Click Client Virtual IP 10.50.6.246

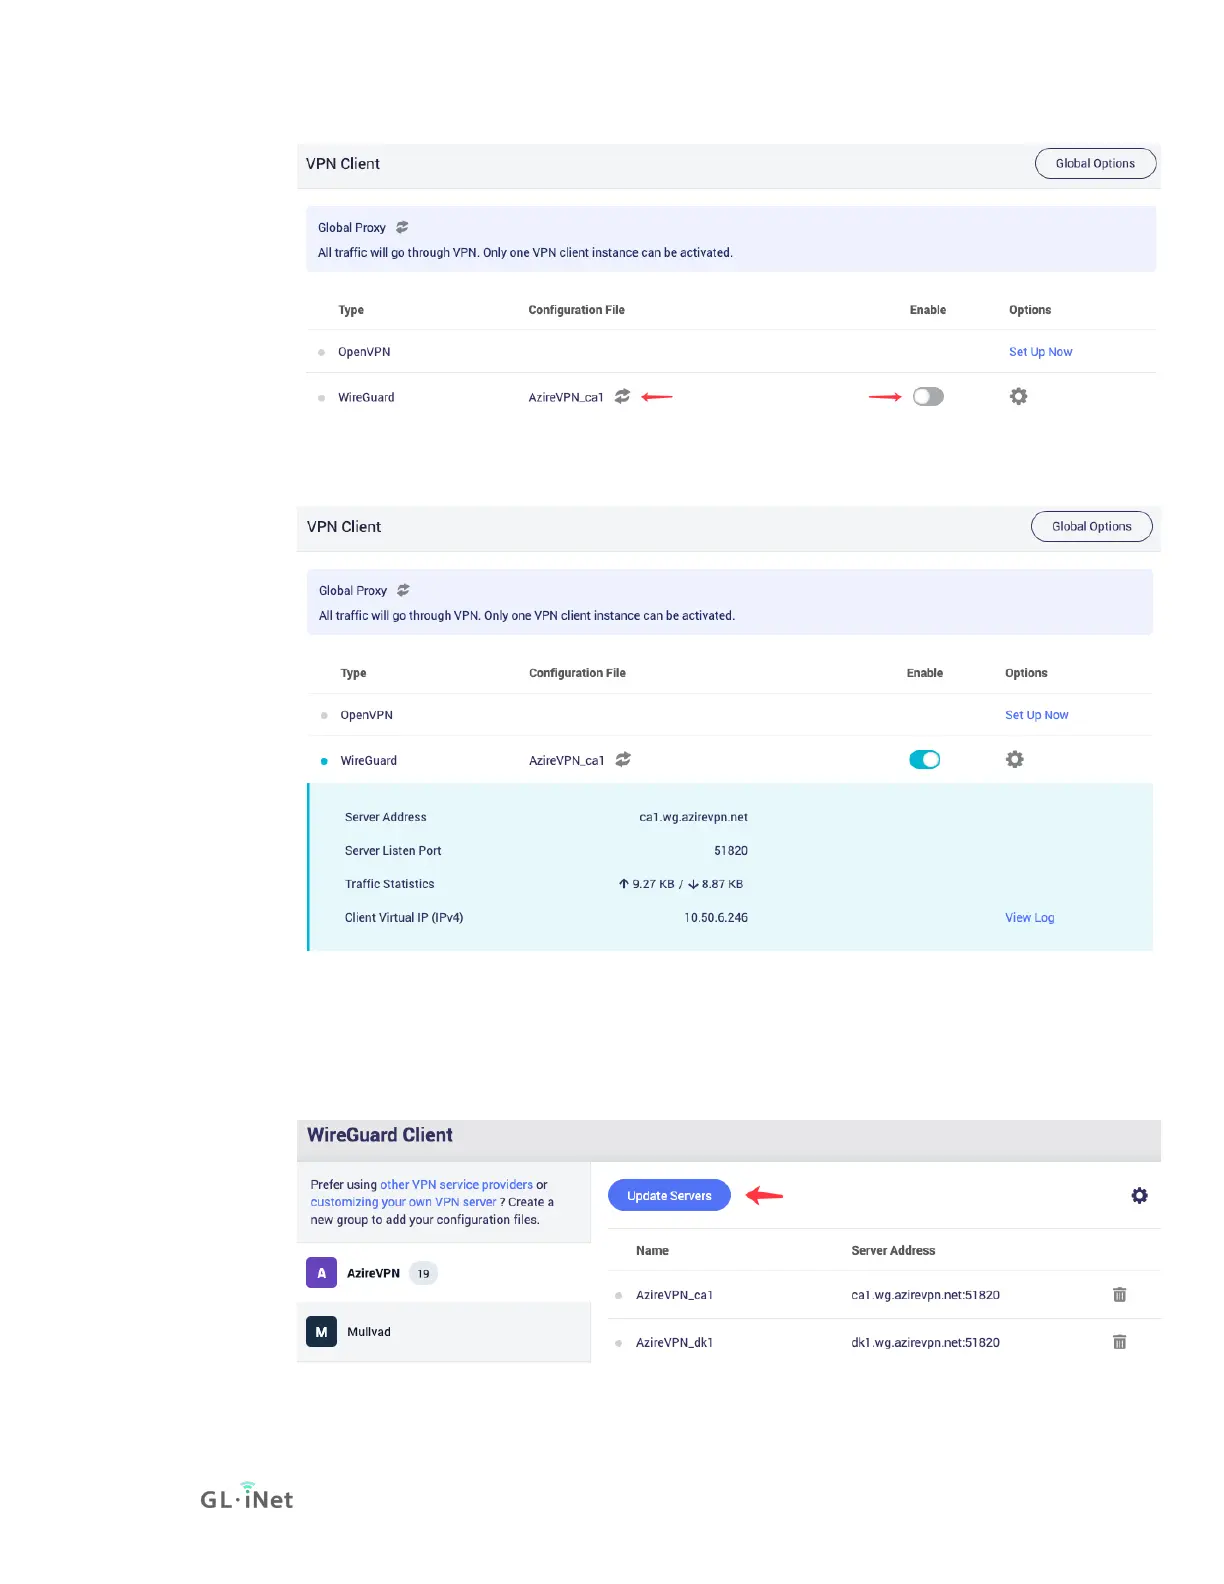(x=716, y=918)
